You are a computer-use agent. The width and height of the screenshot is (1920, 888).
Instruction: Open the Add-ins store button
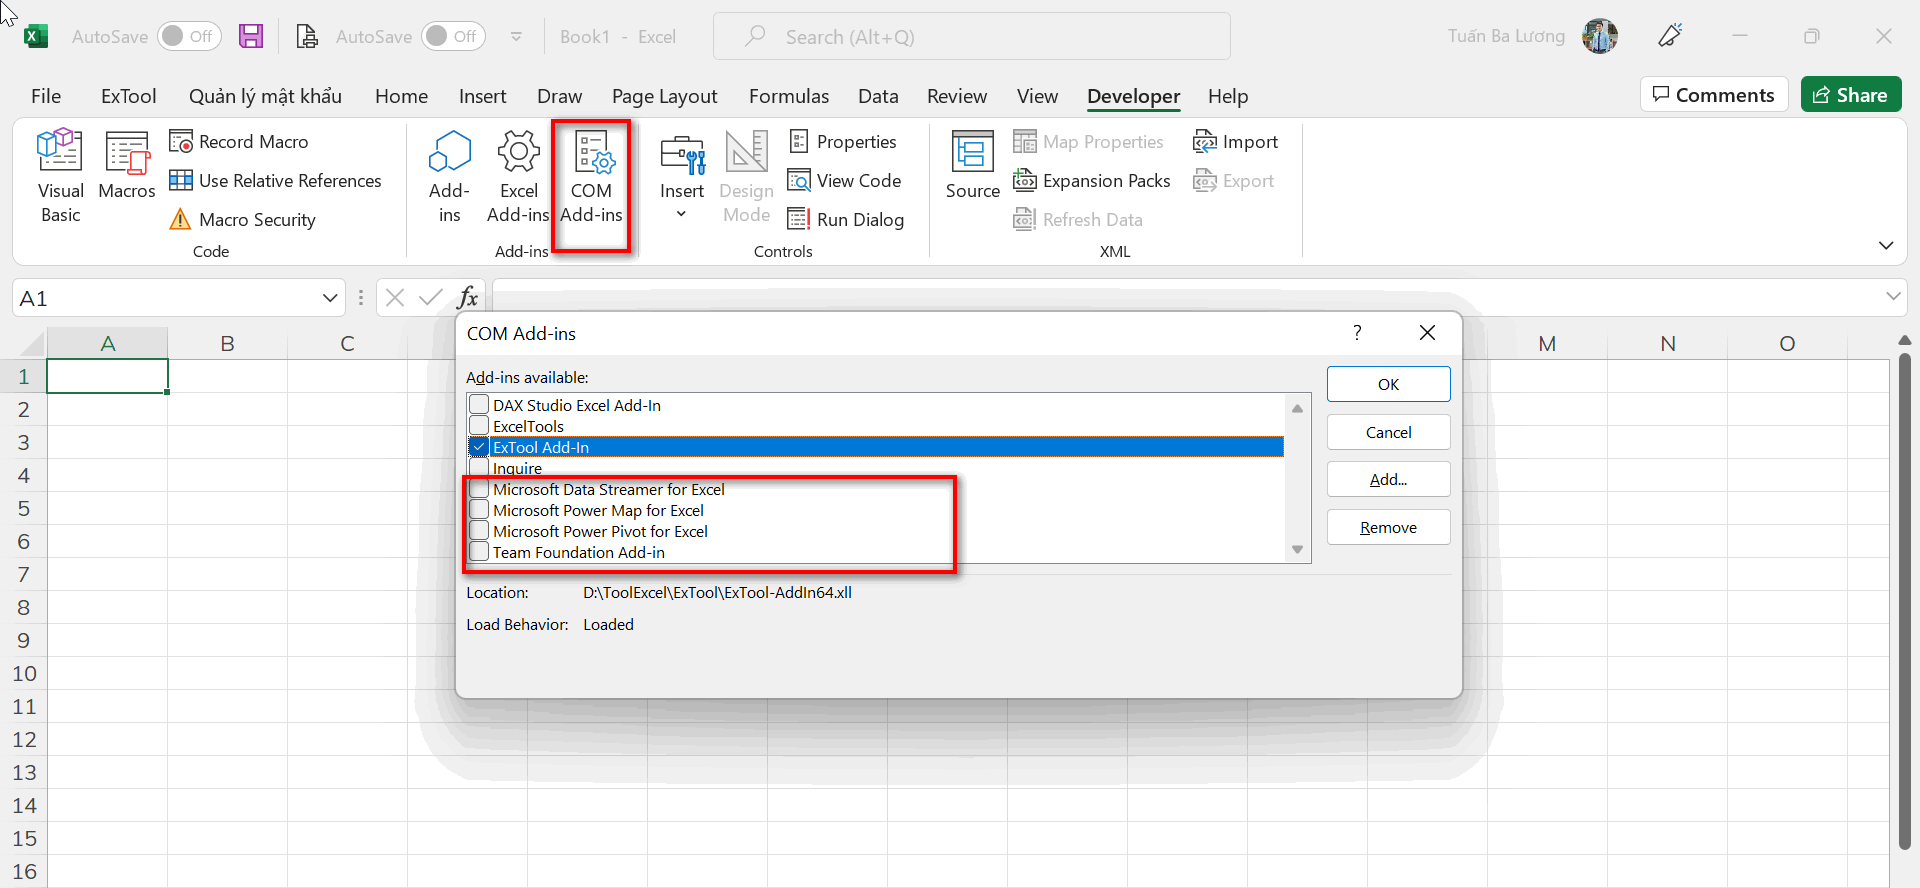(450, 177)
